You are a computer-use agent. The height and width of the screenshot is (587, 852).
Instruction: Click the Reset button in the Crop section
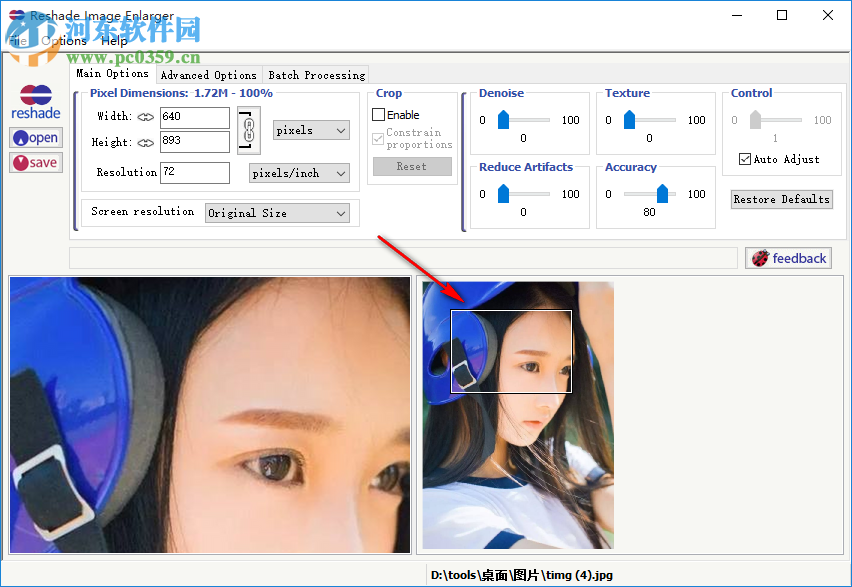(412, 166)
